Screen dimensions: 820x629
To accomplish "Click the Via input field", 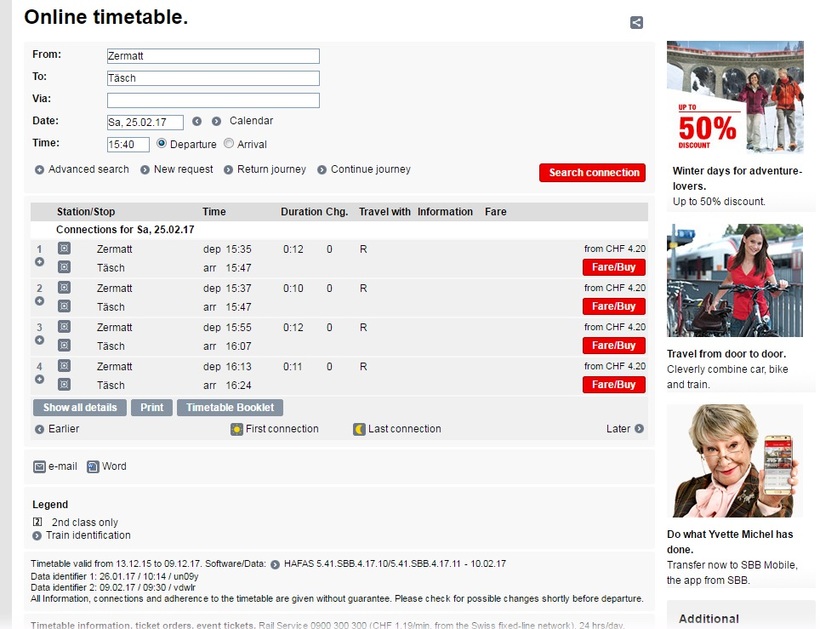I will (213, 100).
